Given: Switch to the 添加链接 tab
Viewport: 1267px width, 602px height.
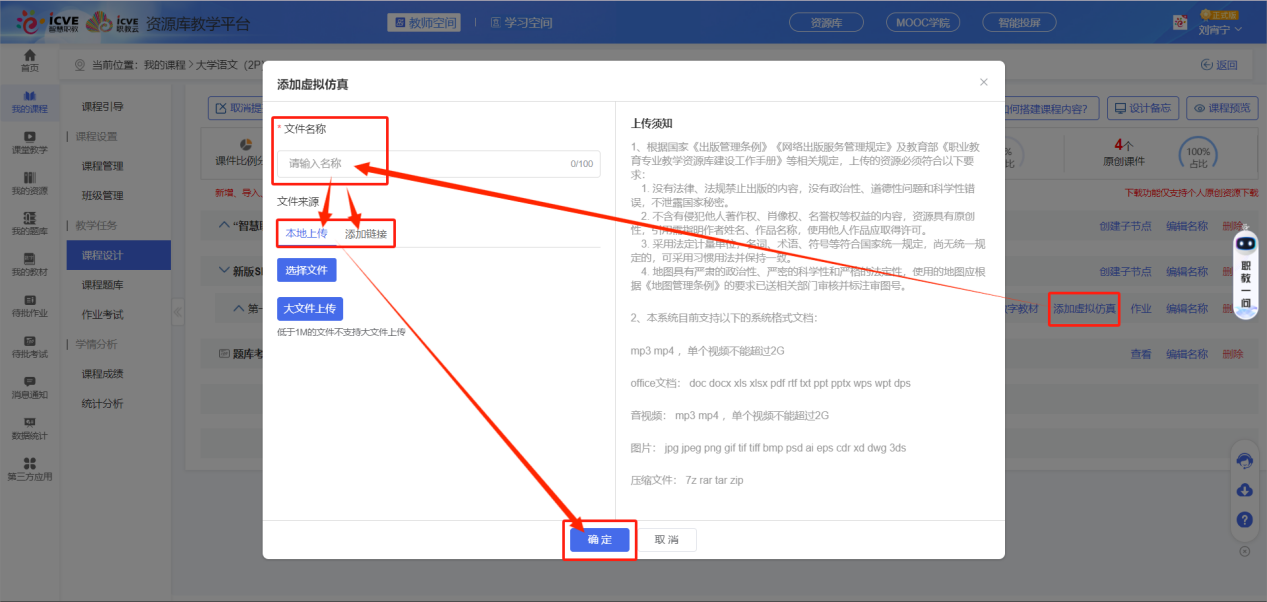Looking at the screenshot, I should coord(365,234).
